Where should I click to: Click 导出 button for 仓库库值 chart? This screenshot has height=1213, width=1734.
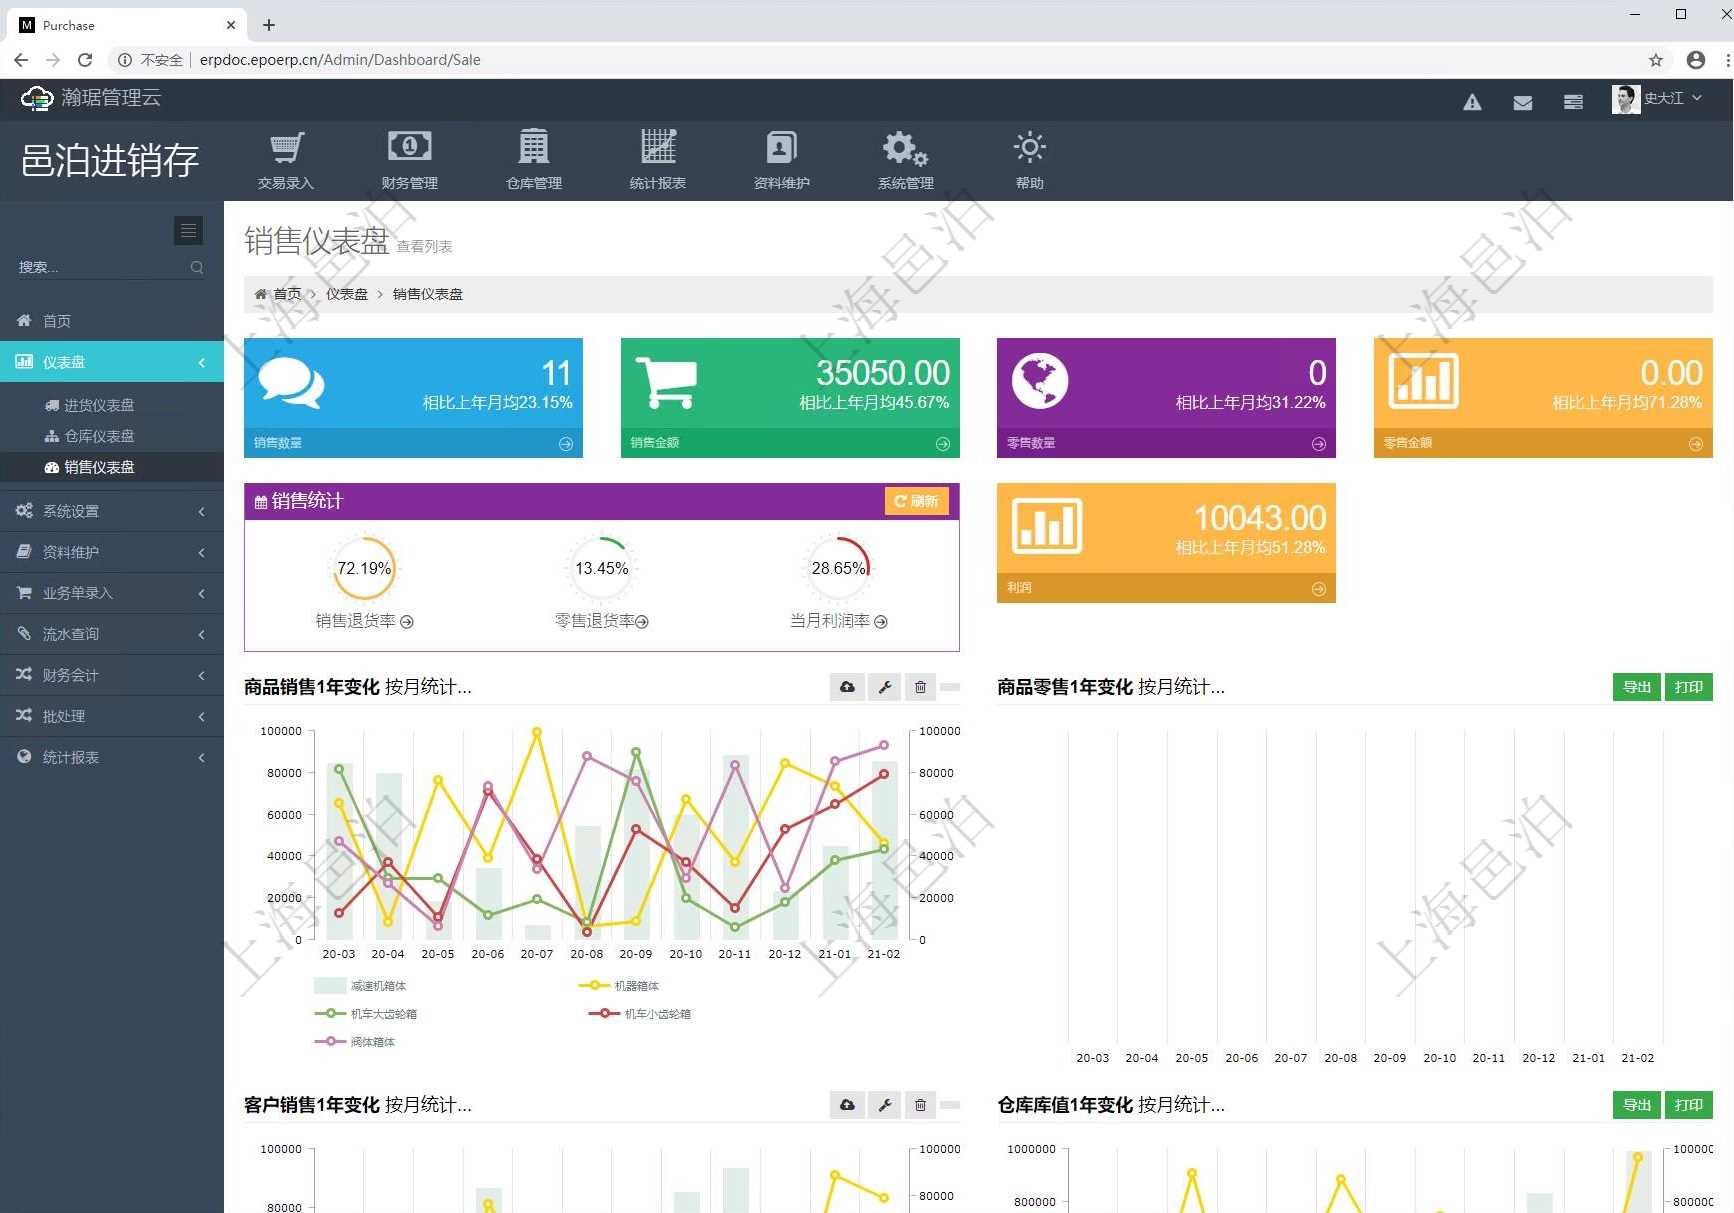pyautogui.click(x=1636, y=1105)
